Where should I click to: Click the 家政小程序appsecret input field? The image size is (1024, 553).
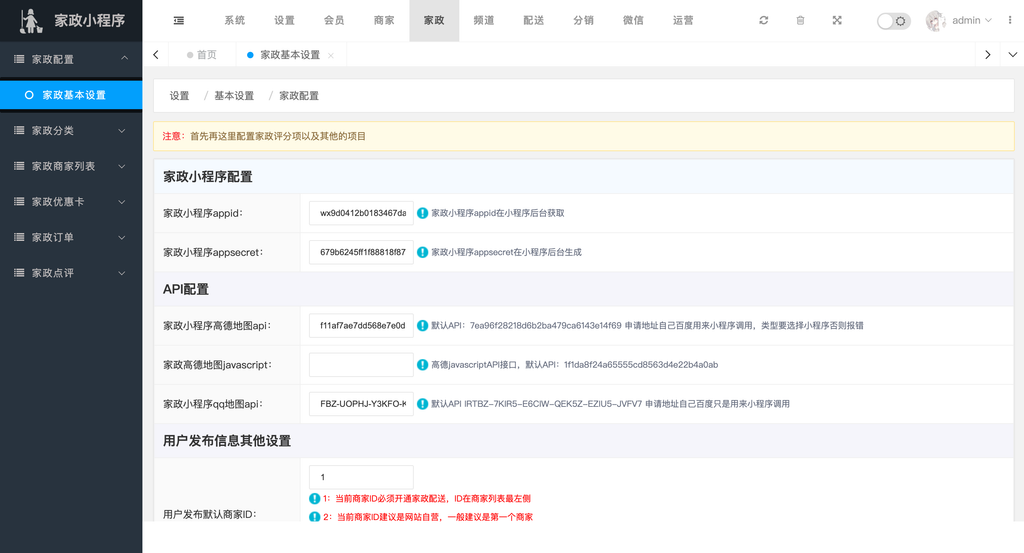pos(361,252)
